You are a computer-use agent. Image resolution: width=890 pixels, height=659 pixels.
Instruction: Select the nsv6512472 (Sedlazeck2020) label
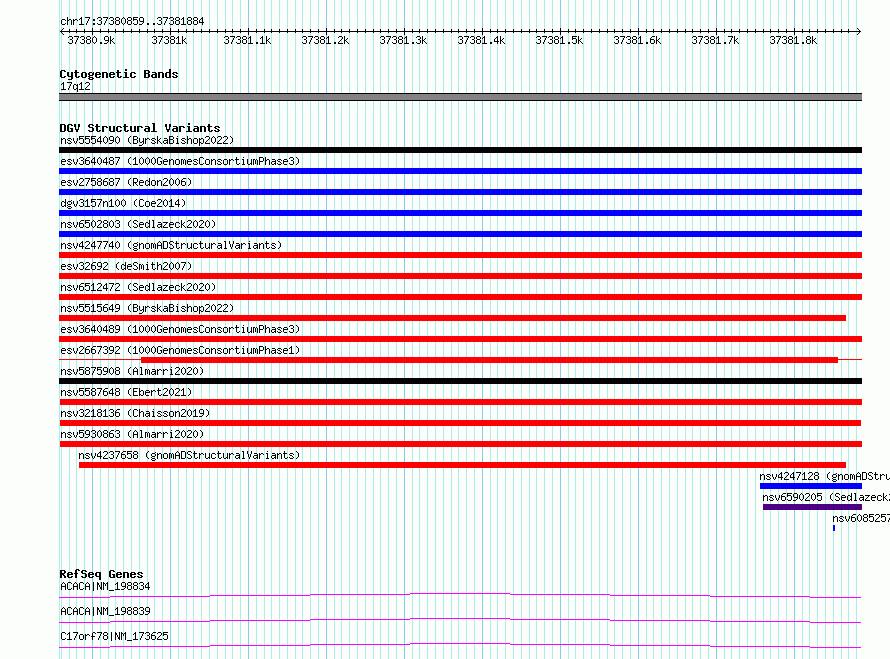138,287
